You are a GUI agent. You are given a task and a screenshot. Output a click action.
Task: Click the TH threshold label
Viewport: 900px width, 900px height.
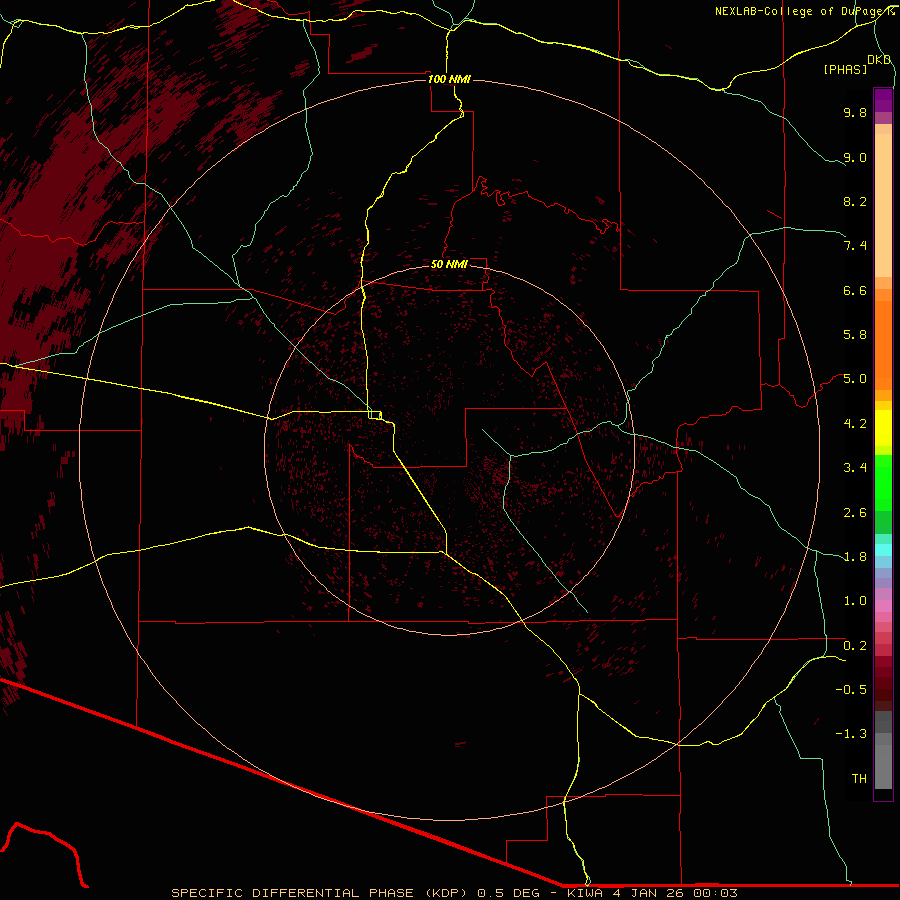tap(859, 779)
